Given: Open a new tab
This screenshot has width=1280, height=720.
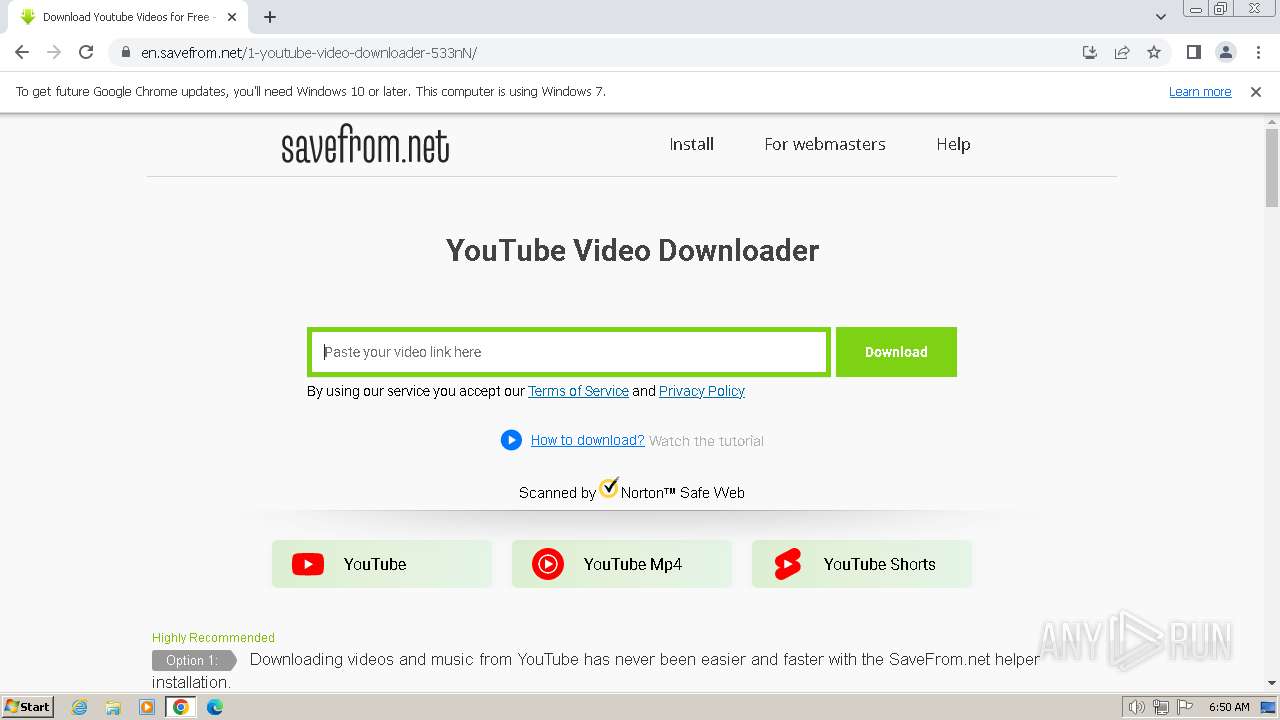Looking at the screenshot, I should pos(270,17).
